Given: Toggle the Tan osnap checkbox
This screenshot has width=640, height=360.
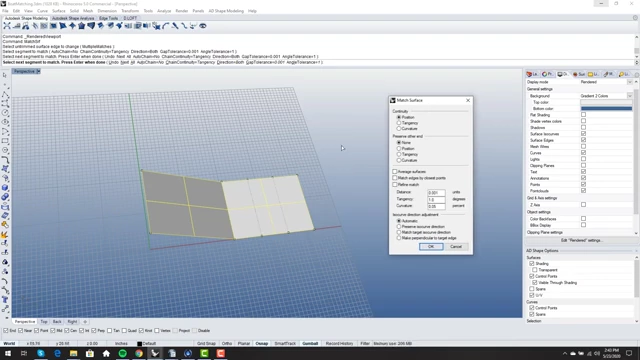Looking at the screenshot, I should click(109, 331).
